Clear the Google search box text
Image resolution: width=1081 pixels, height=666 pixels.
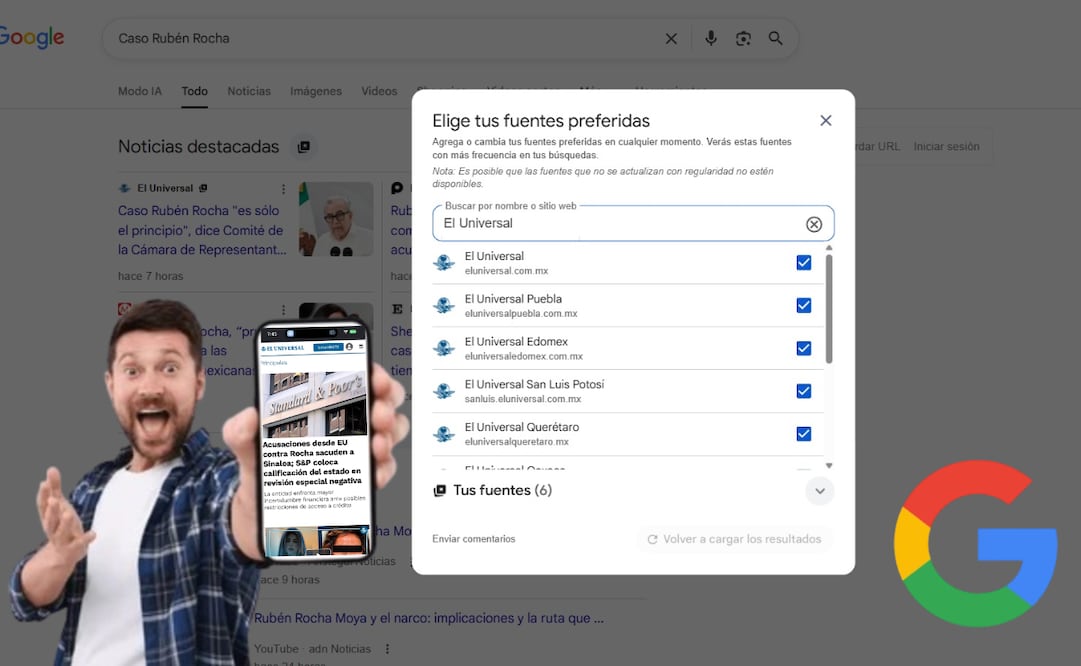pyautogui.click(x=671, y=39)
